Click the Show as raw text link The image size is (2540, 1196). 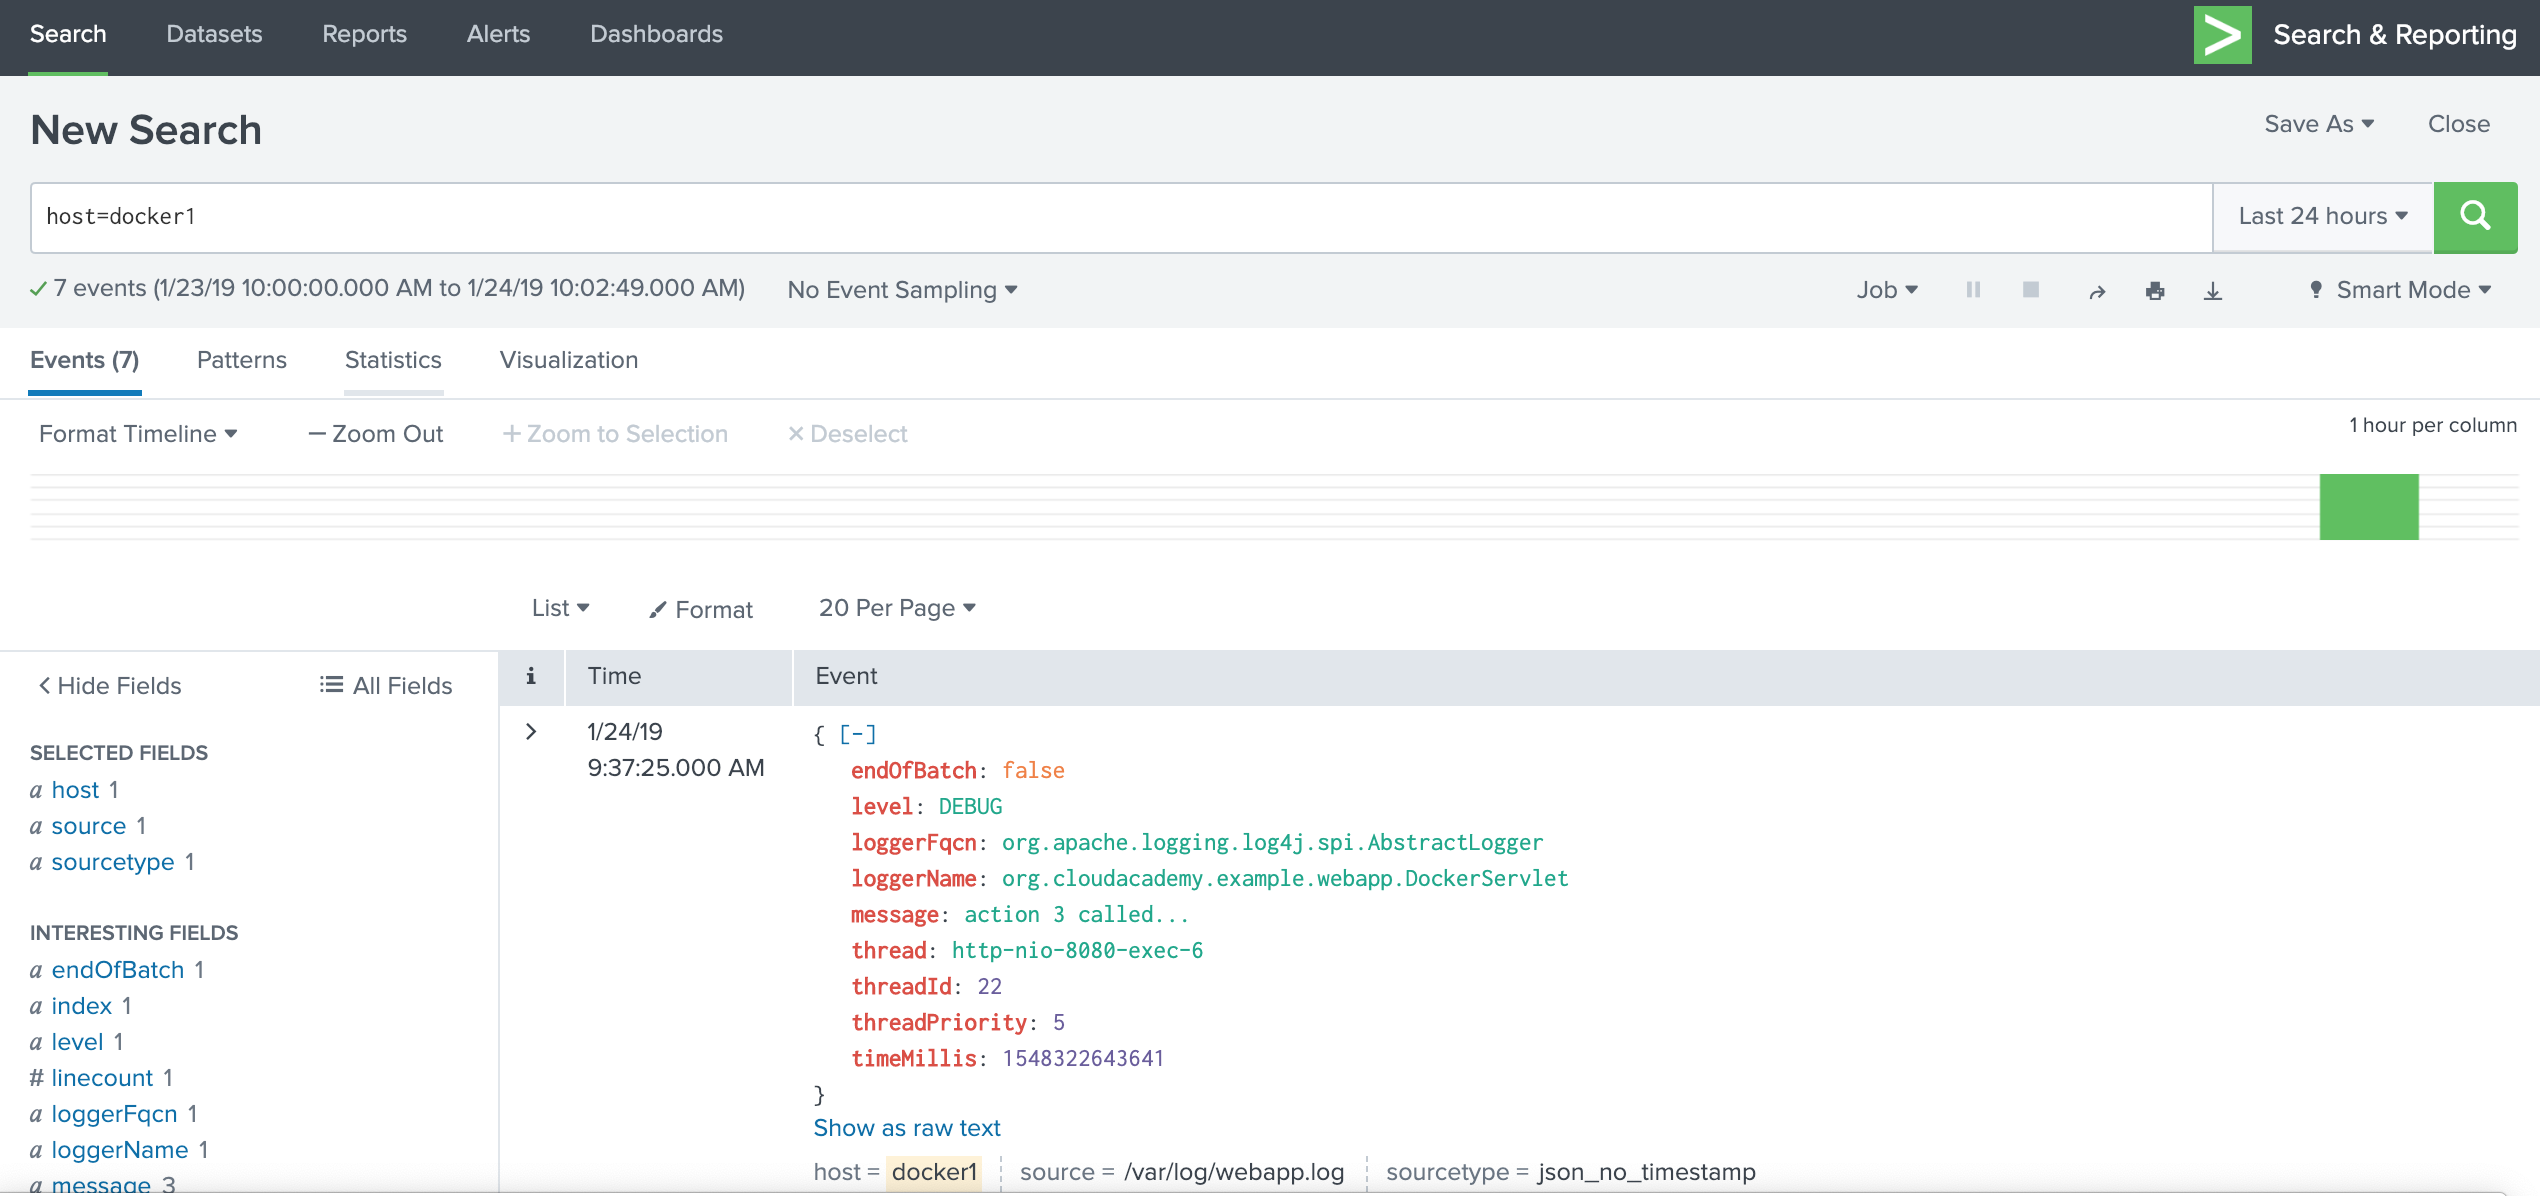click(906, 1127)
